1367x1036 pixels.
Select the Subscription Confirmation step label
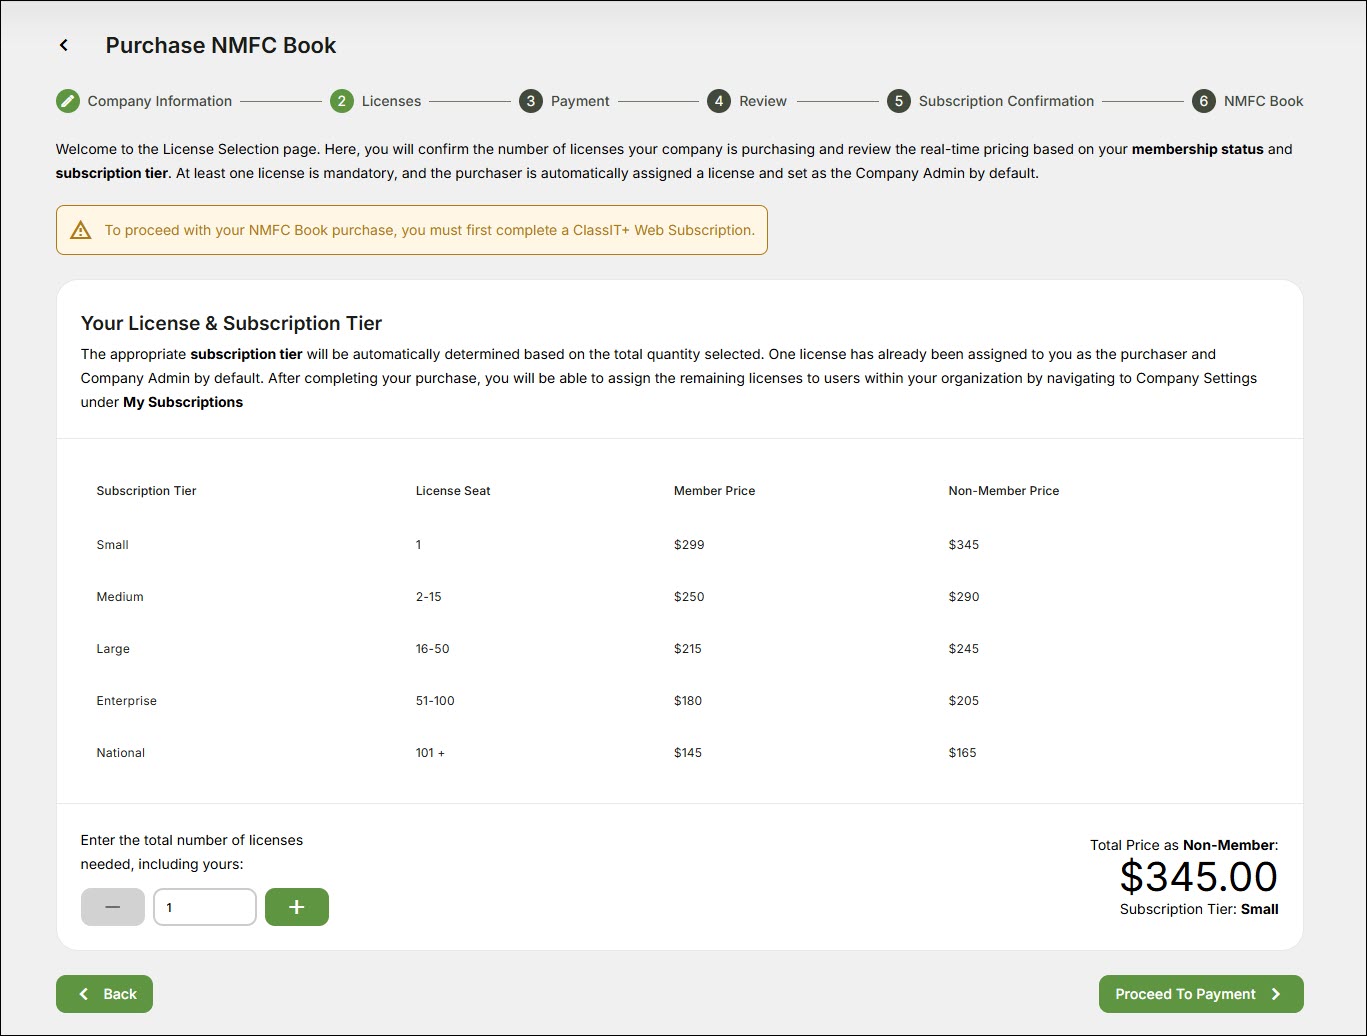pyautogui.click(x=1005, y=101)
